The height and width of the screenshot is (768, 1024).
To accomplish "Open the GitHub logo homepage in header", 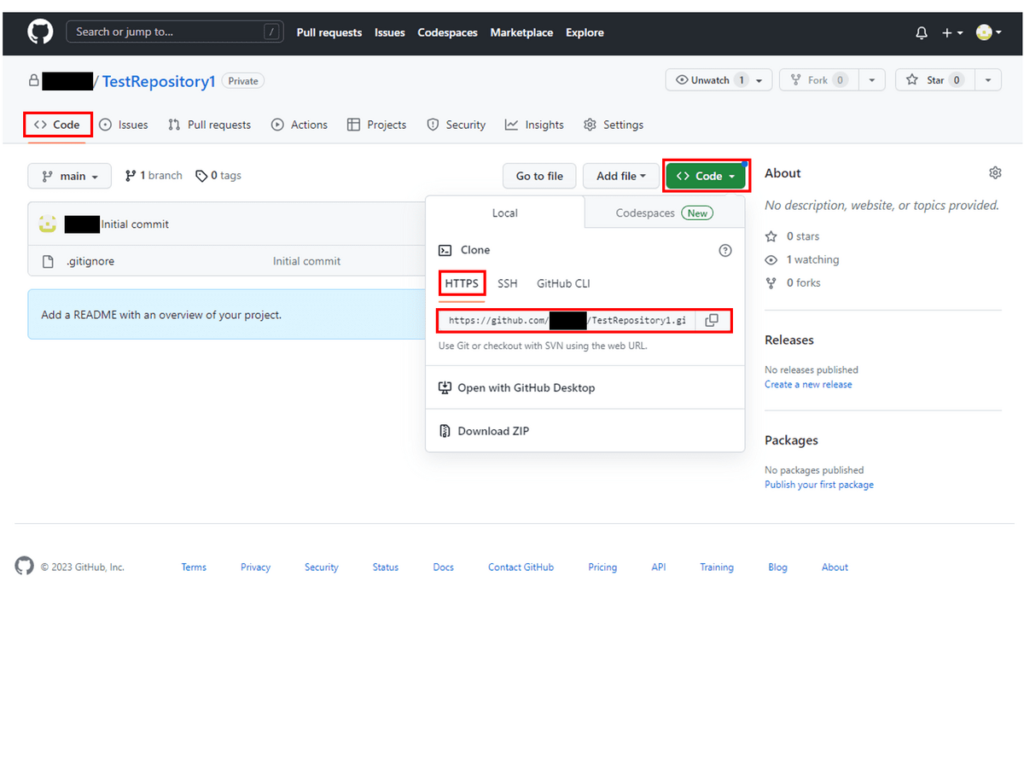I will click(40, 31).
